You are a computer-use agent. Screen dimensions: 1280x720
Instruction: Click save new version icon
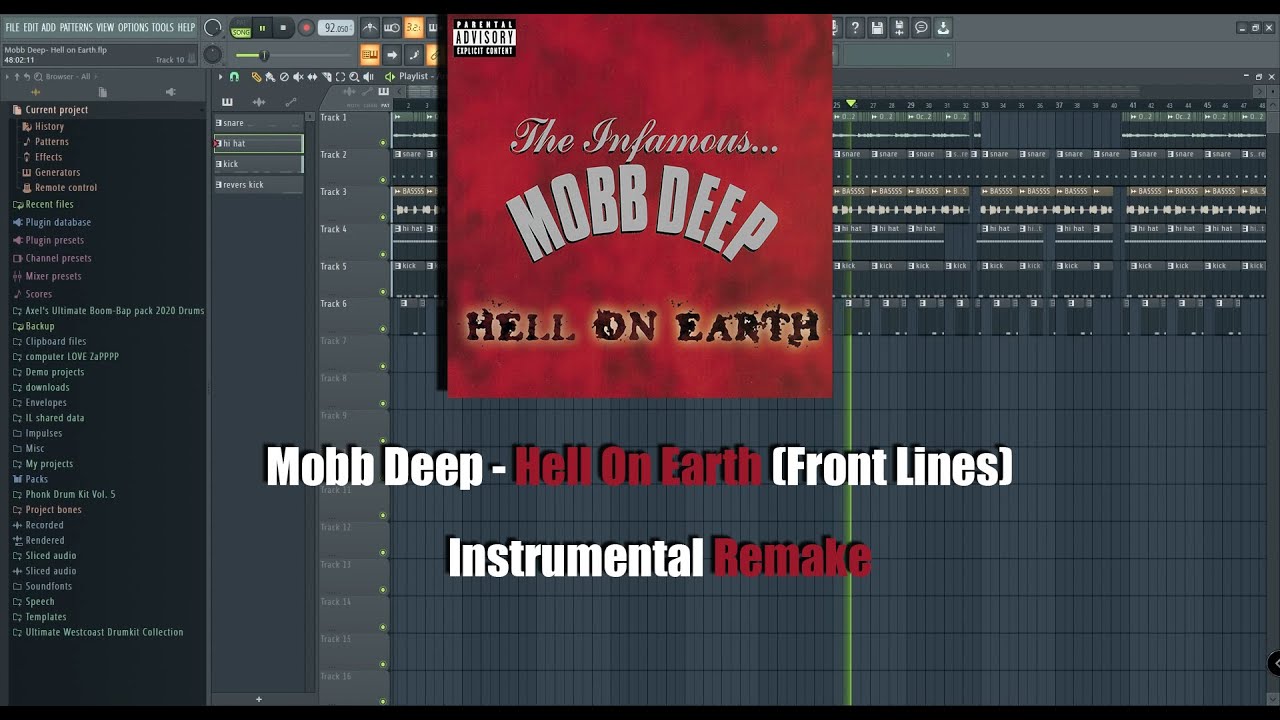pyautogui.click(x=899, y=28)
